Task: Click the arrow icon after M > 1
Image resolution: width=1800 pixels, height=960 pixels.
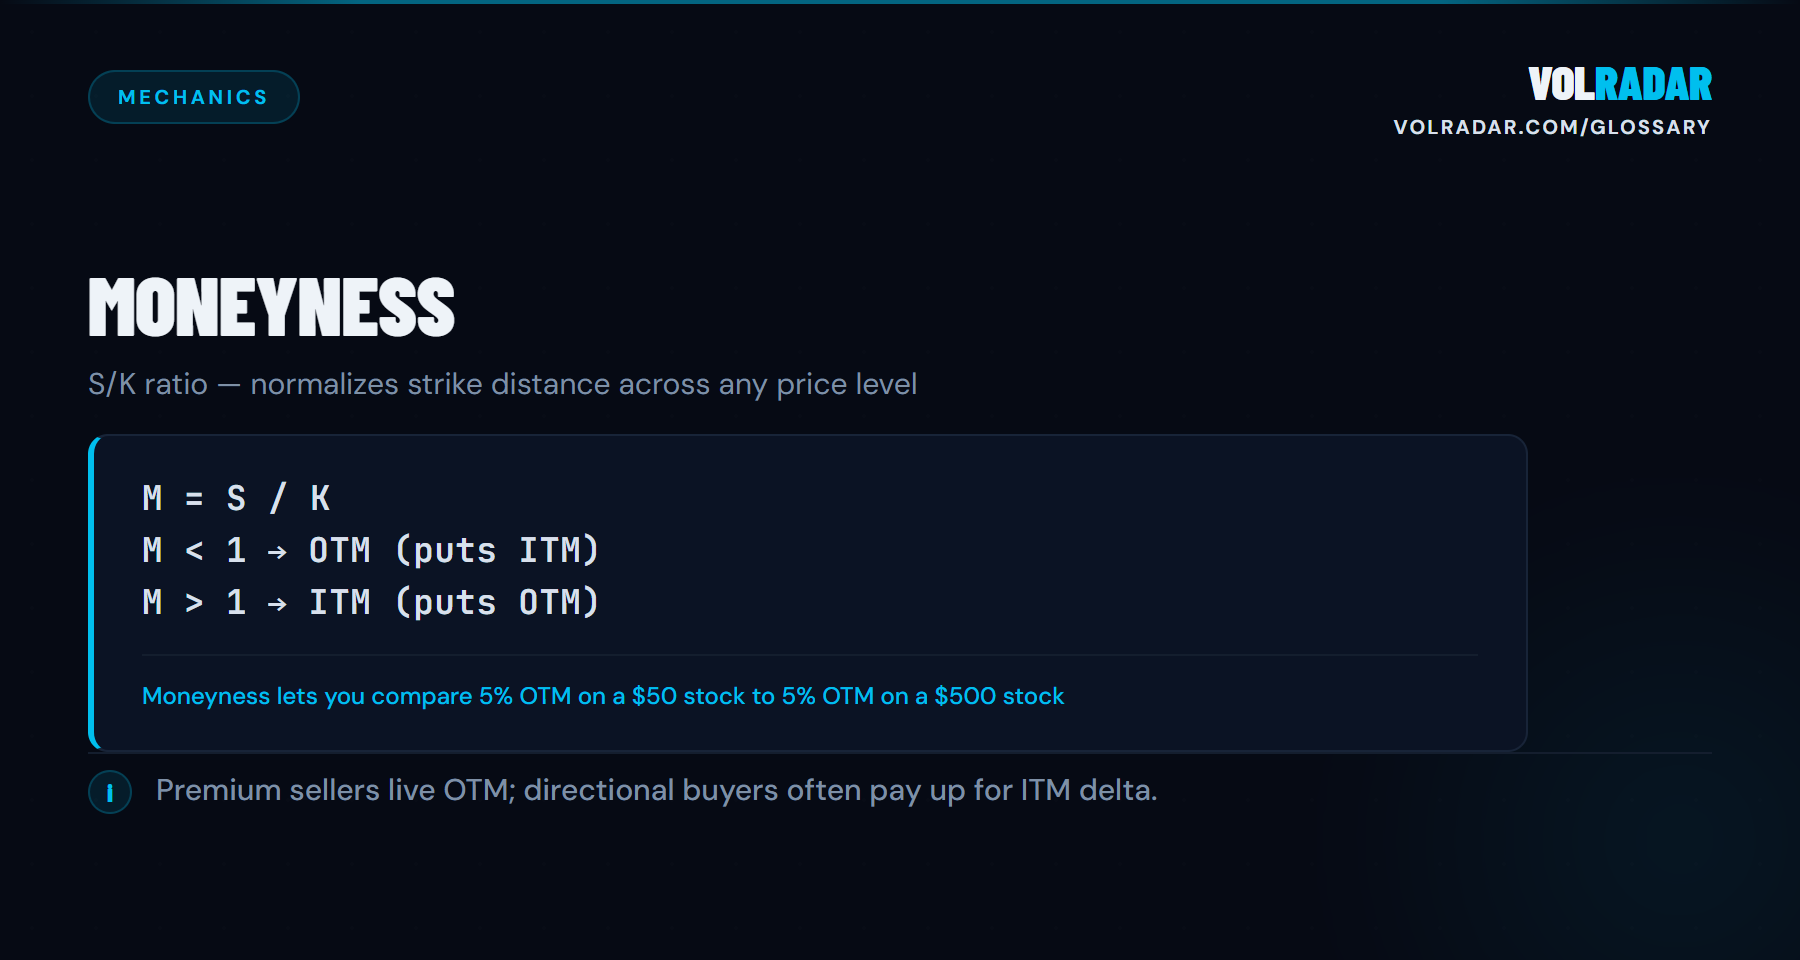Action: tap(277, 603)
